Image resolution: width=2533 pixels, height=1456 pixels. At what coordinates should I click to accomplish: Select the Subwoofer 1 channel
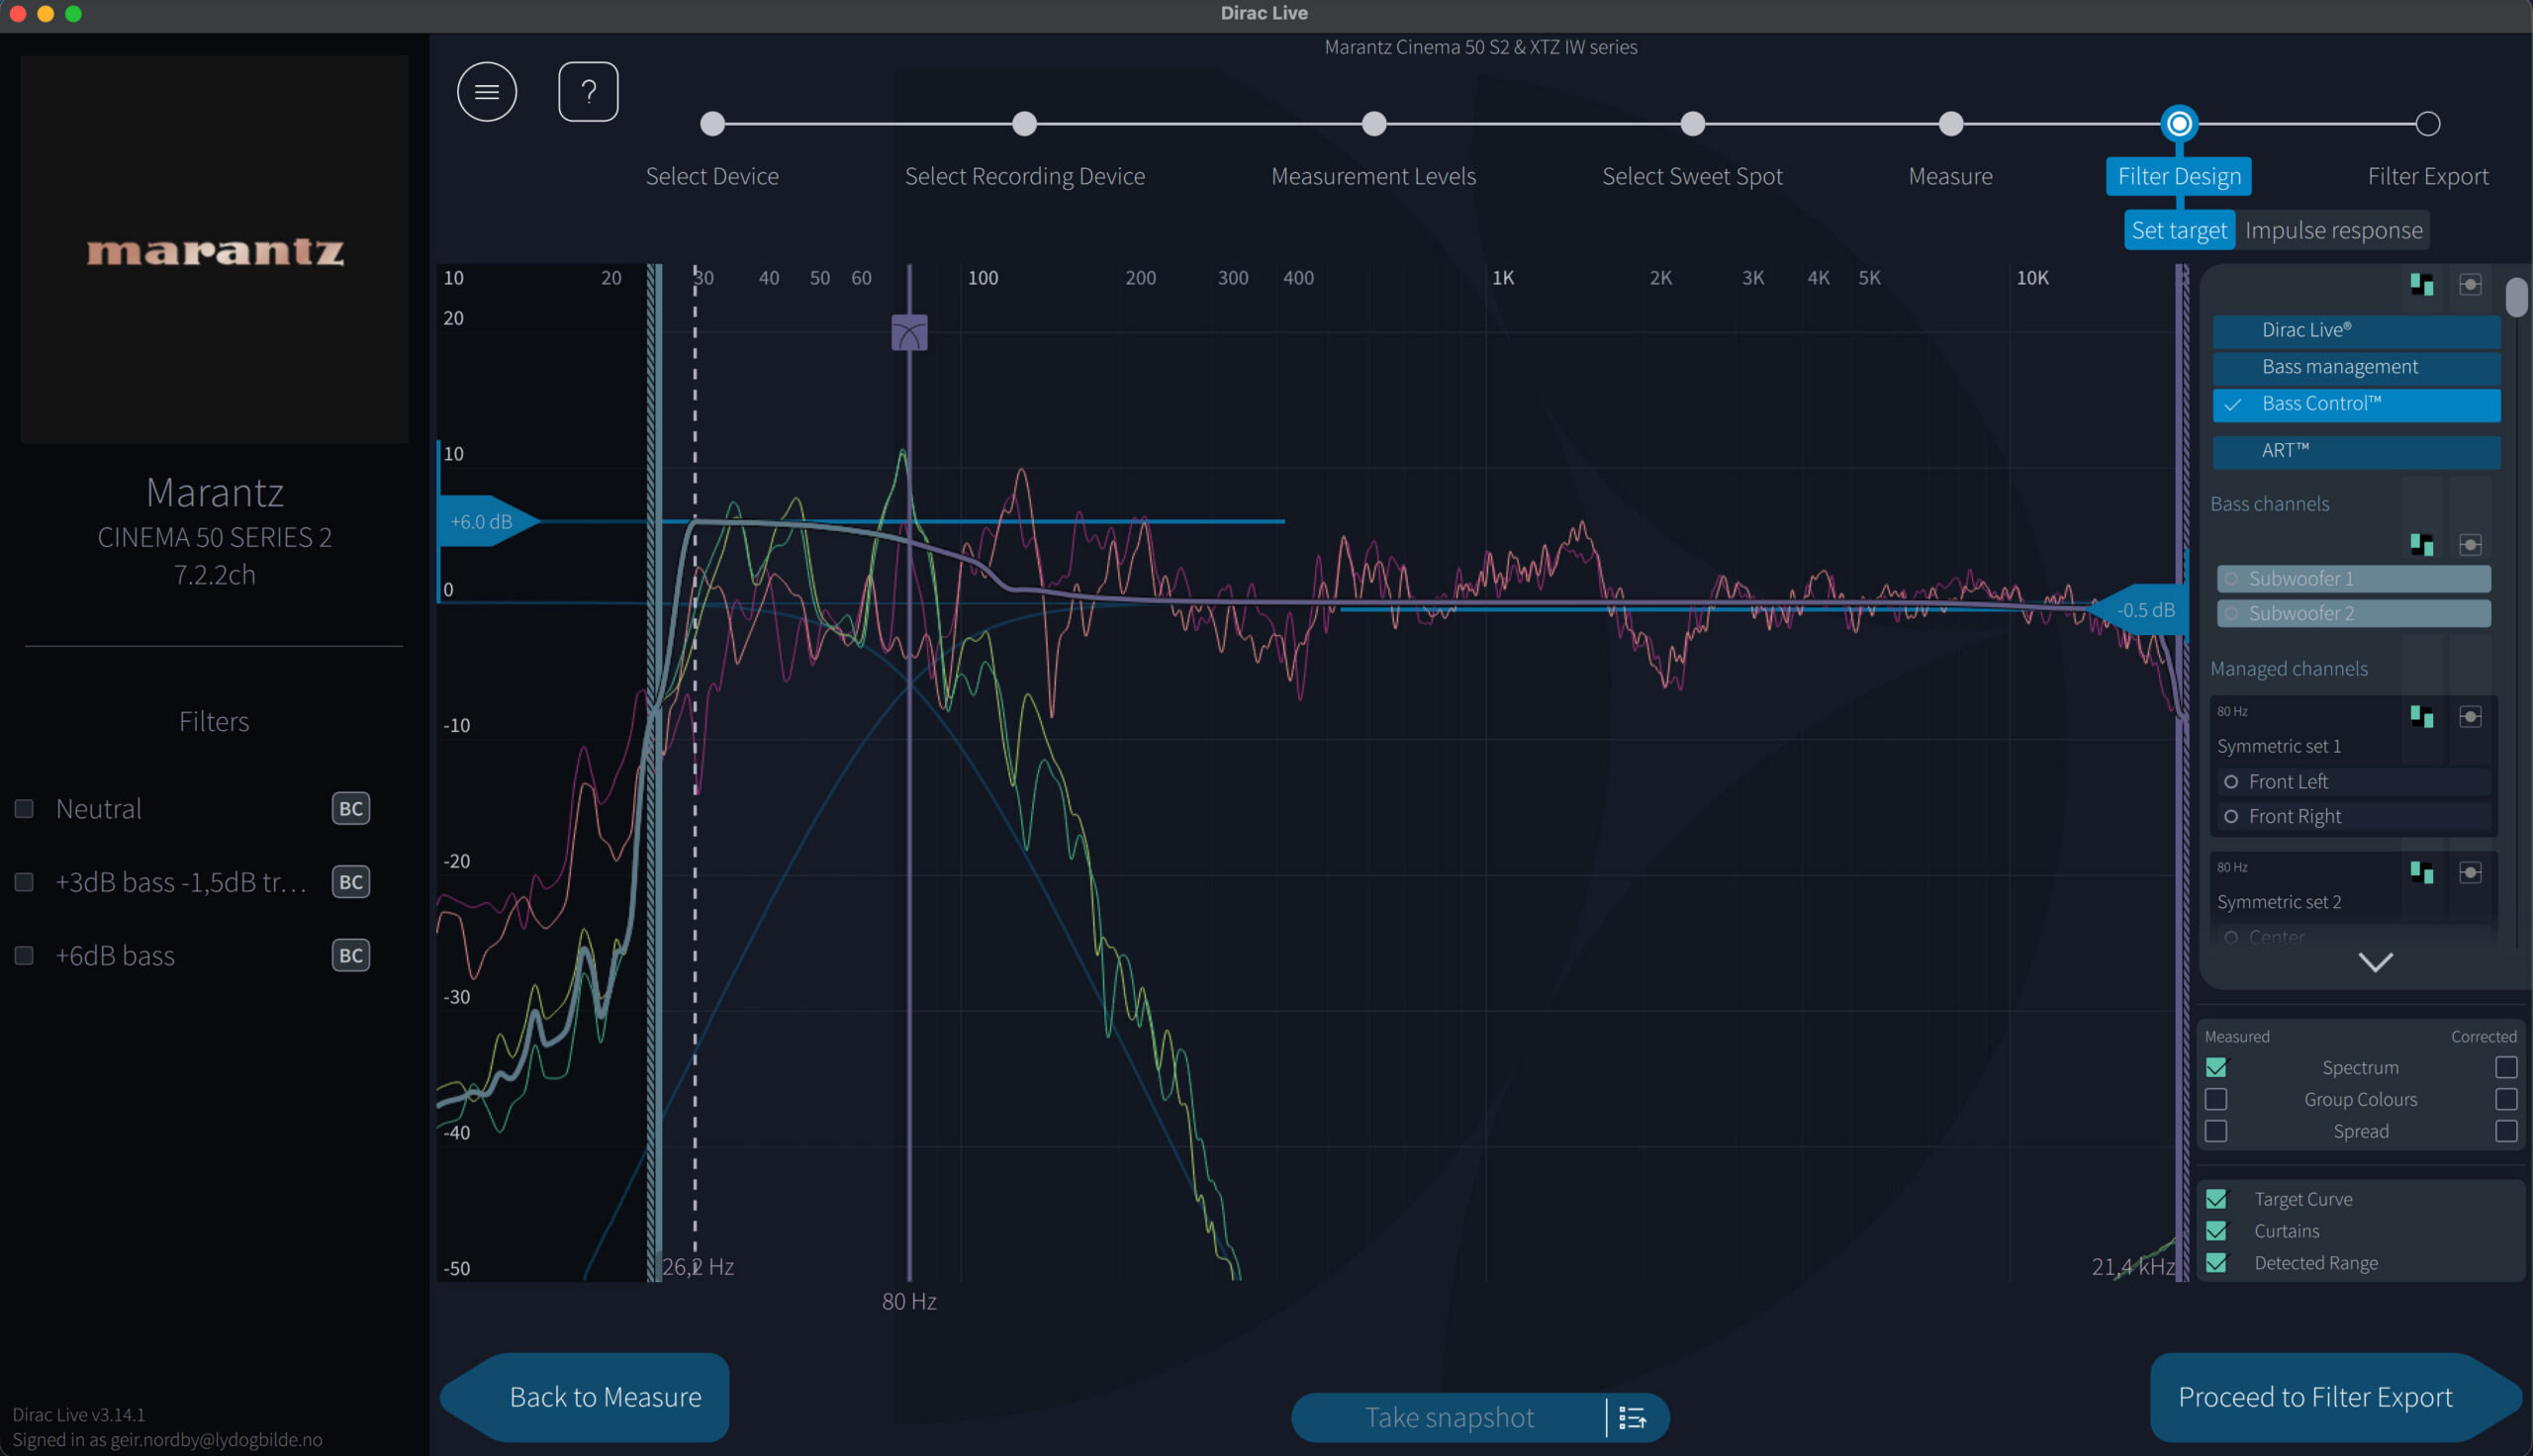point(2354,579)
